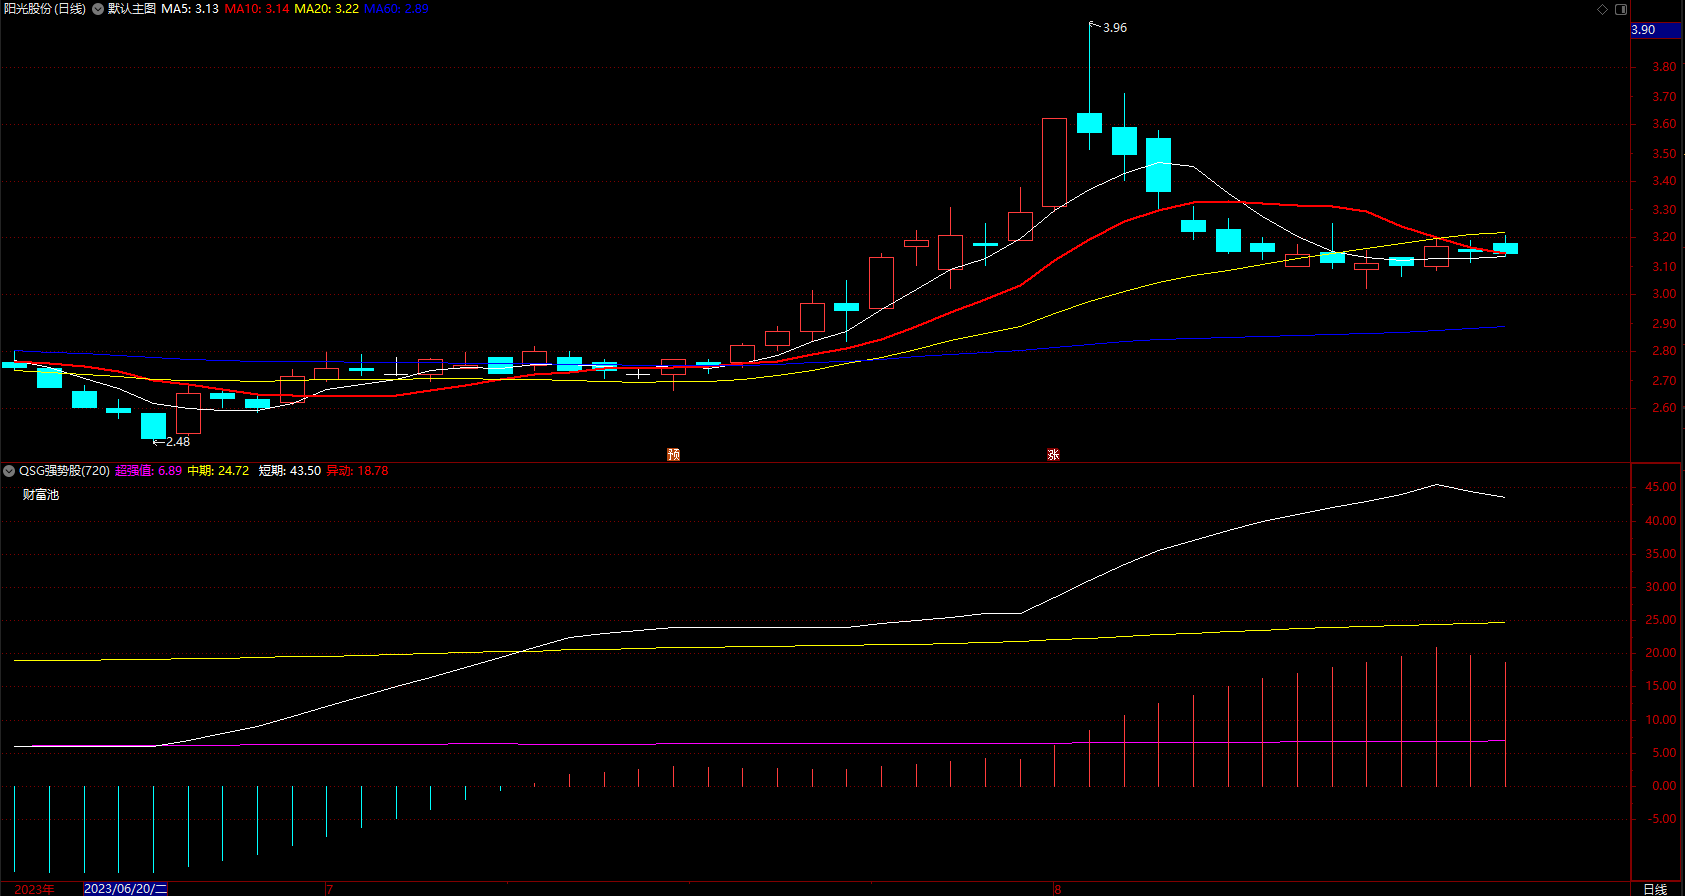
Task: Click the diamond icon at chart top right
Action: [x=1602, y=9]
